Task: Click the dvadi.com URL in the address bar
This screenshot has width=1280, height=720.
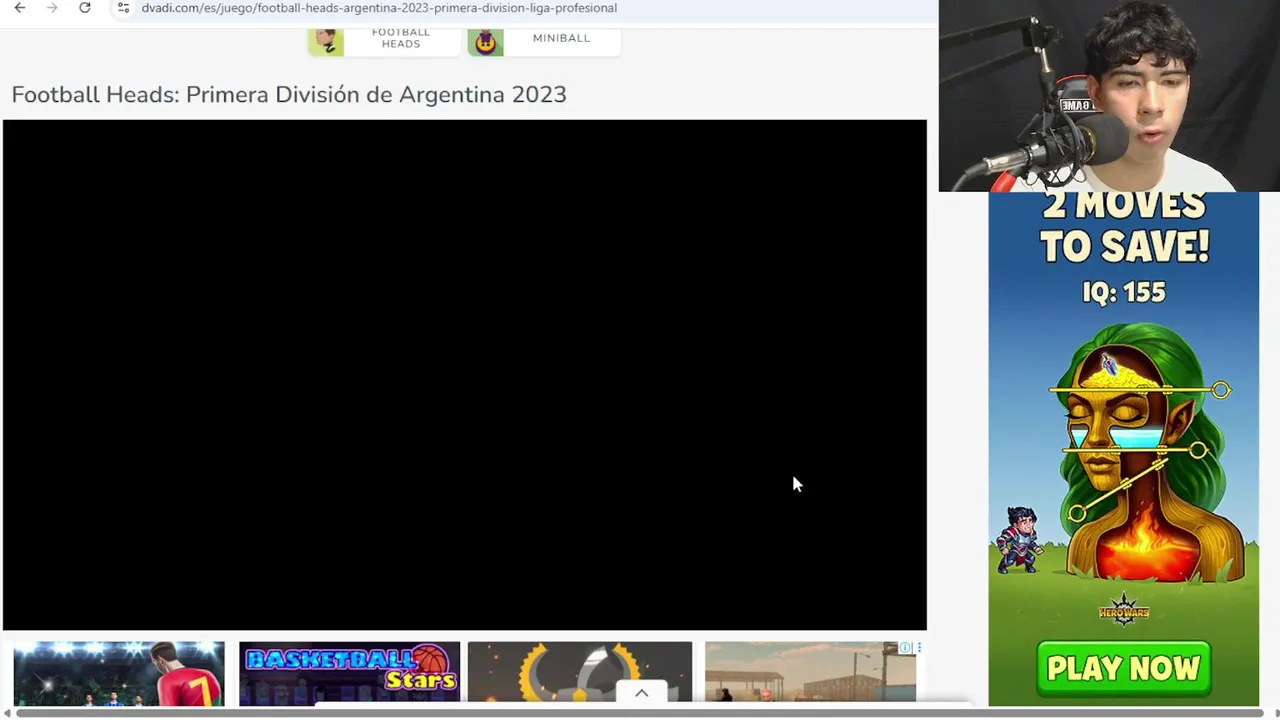Action: point(379,8)
